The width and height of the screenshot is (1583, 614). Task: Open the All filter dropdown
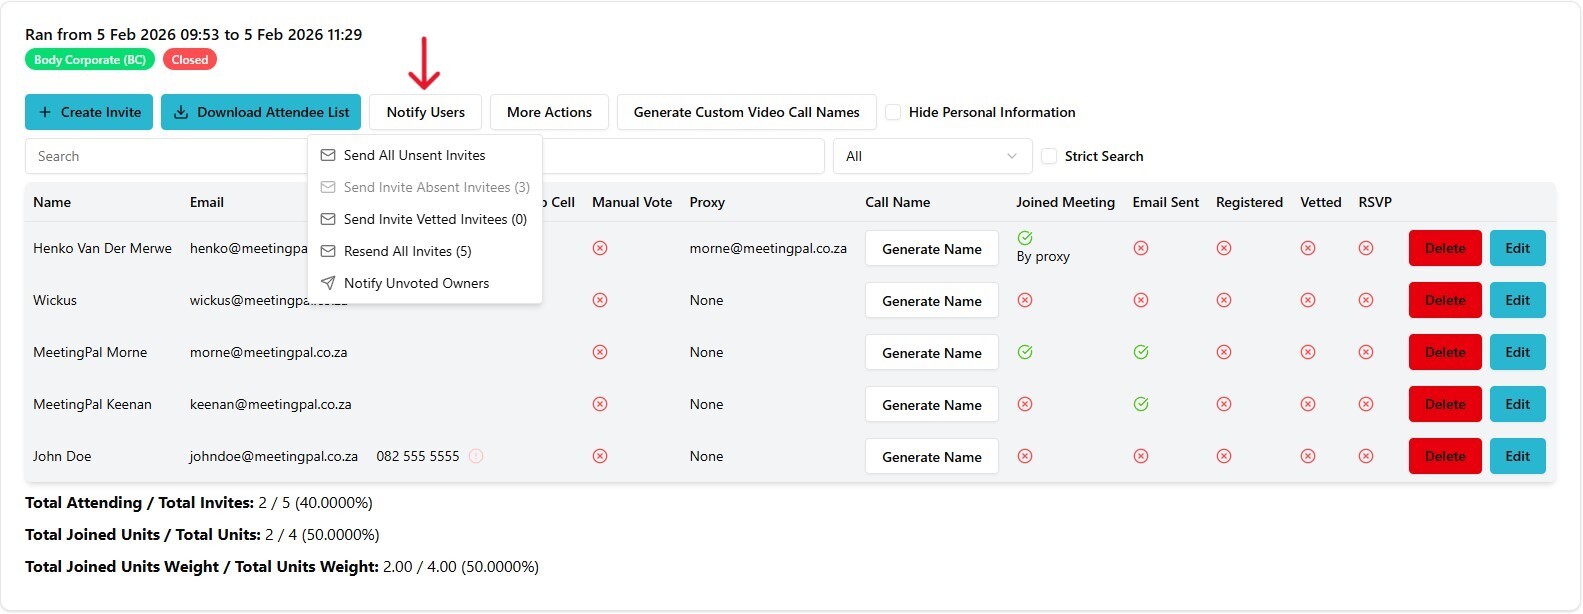pyautogui.click(x=931, y=156)
